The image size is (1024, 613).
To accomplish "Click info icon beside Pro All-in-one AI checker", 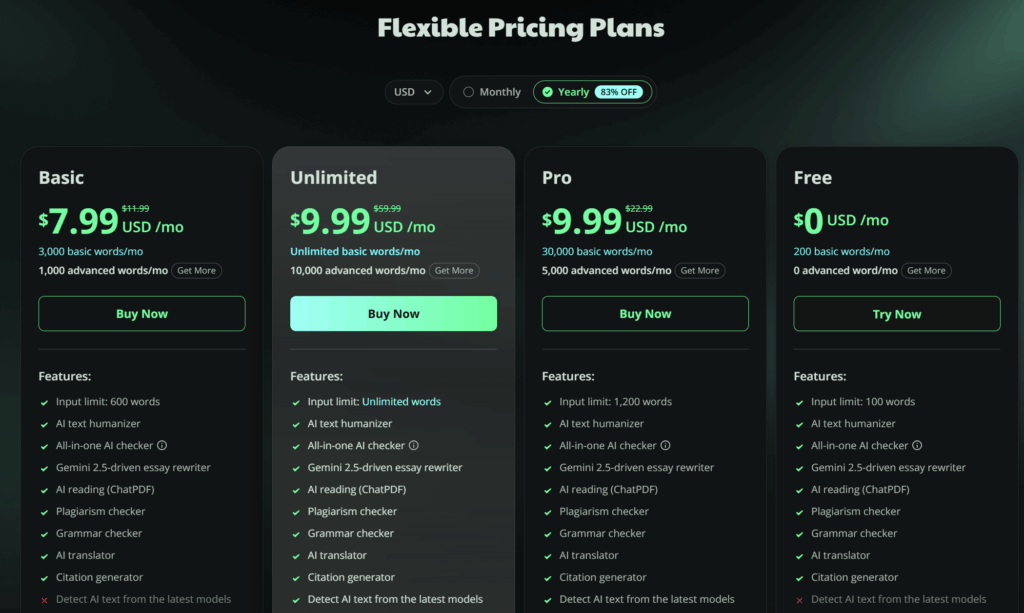I will tap(666, 446).
